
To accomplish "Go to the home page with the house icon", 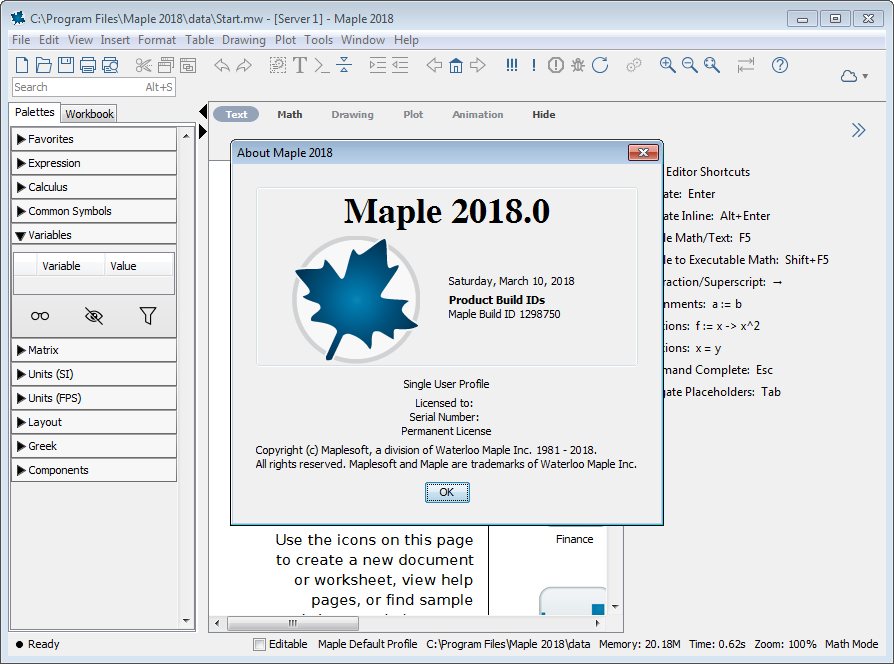I will coord(456,65).
